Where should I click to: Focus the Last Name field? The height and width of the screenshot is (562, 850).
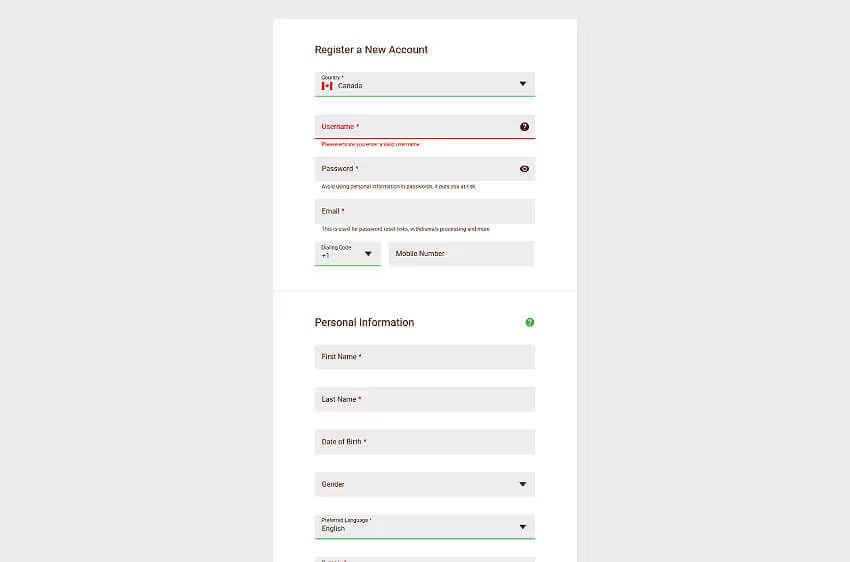pos(424,399)
